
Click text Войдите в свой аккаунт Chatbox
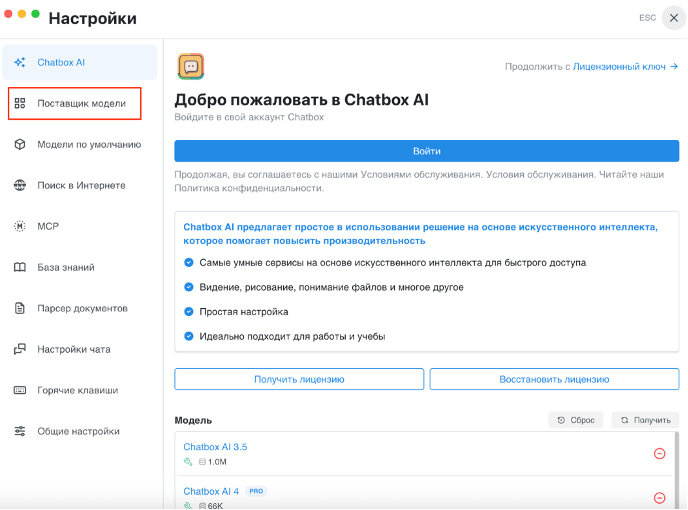point(249,117)
